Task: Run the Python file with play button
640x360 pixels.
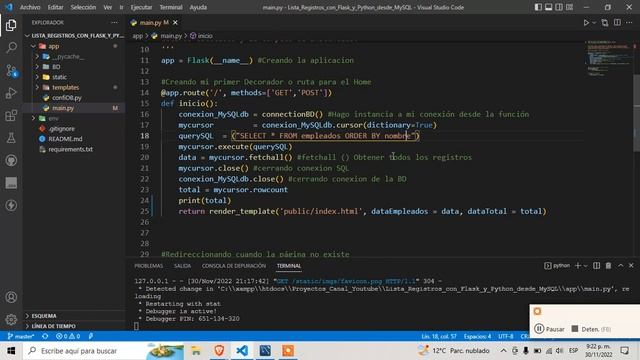Action: tap(586, 23)
